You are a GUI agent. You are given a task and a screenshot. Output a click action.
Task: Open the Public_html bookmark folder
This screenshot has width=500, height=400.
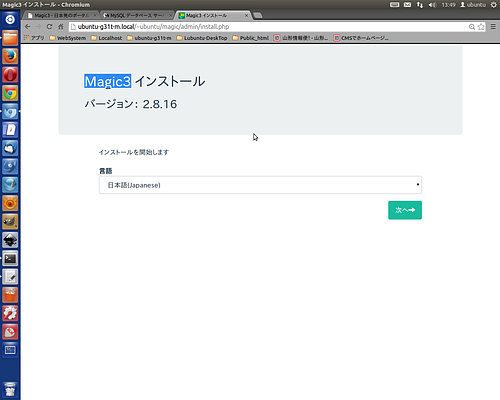click(x=251, y=38)
